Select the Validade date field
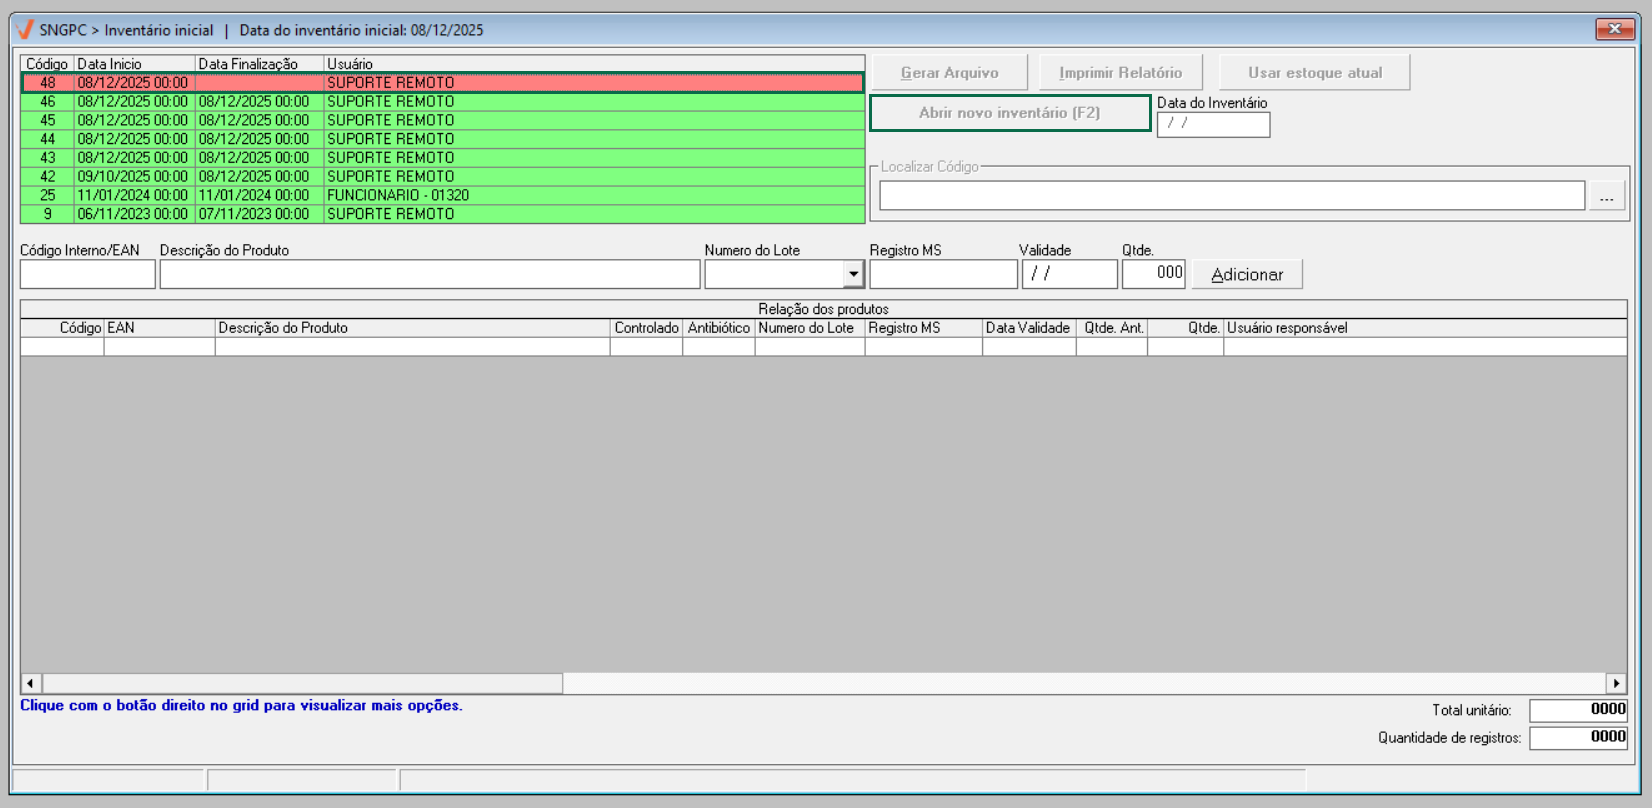1652x808 pixels. [1068, 274]
